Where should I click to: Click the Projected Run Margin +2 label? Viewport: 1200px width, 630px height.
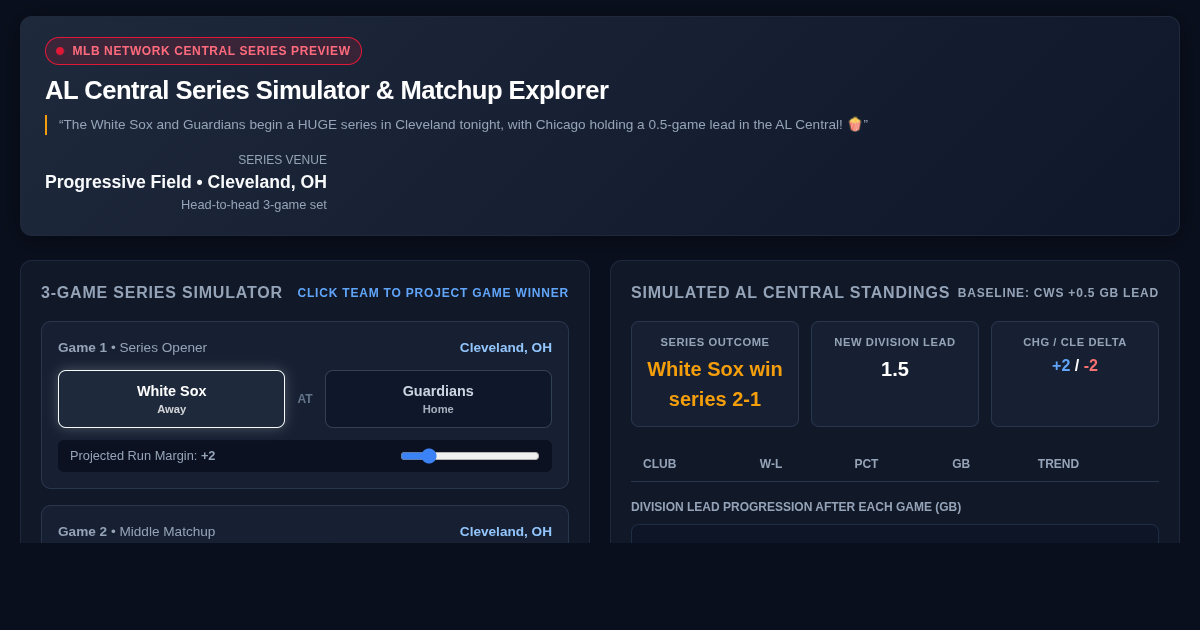pos(142,456)
